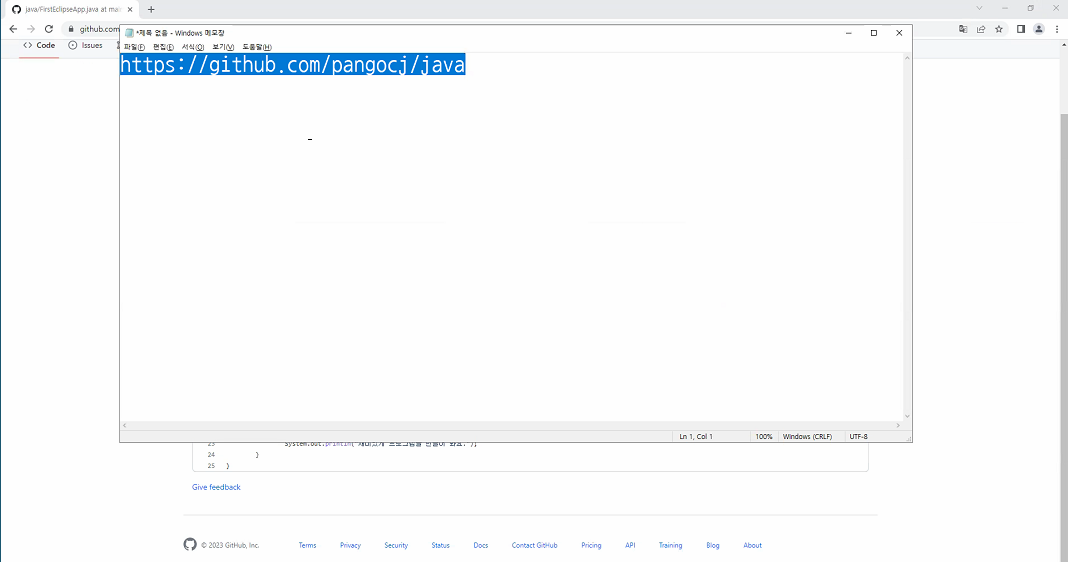Close the FirstEclipseApp.java browser tab

(x=130, y=10)
